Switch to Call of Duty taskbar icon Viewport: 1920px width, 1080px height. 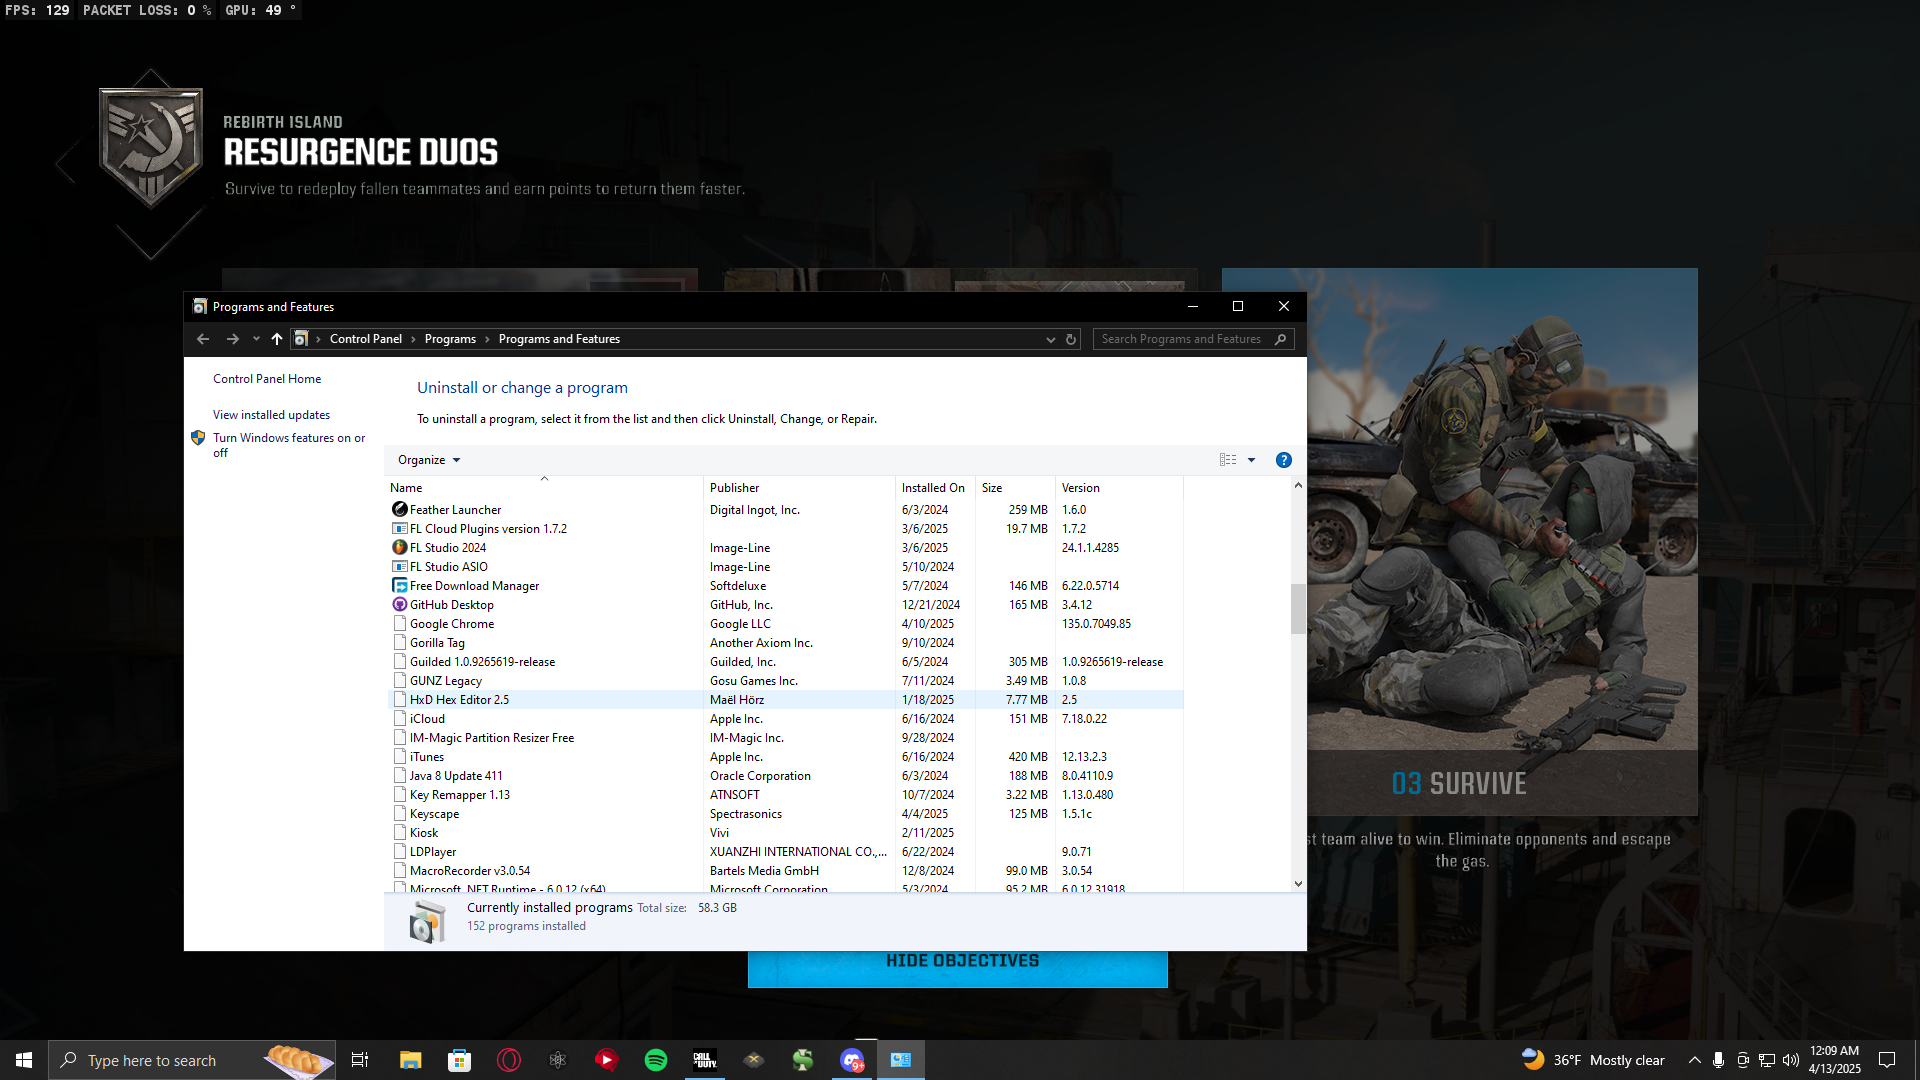[705, 1060]
